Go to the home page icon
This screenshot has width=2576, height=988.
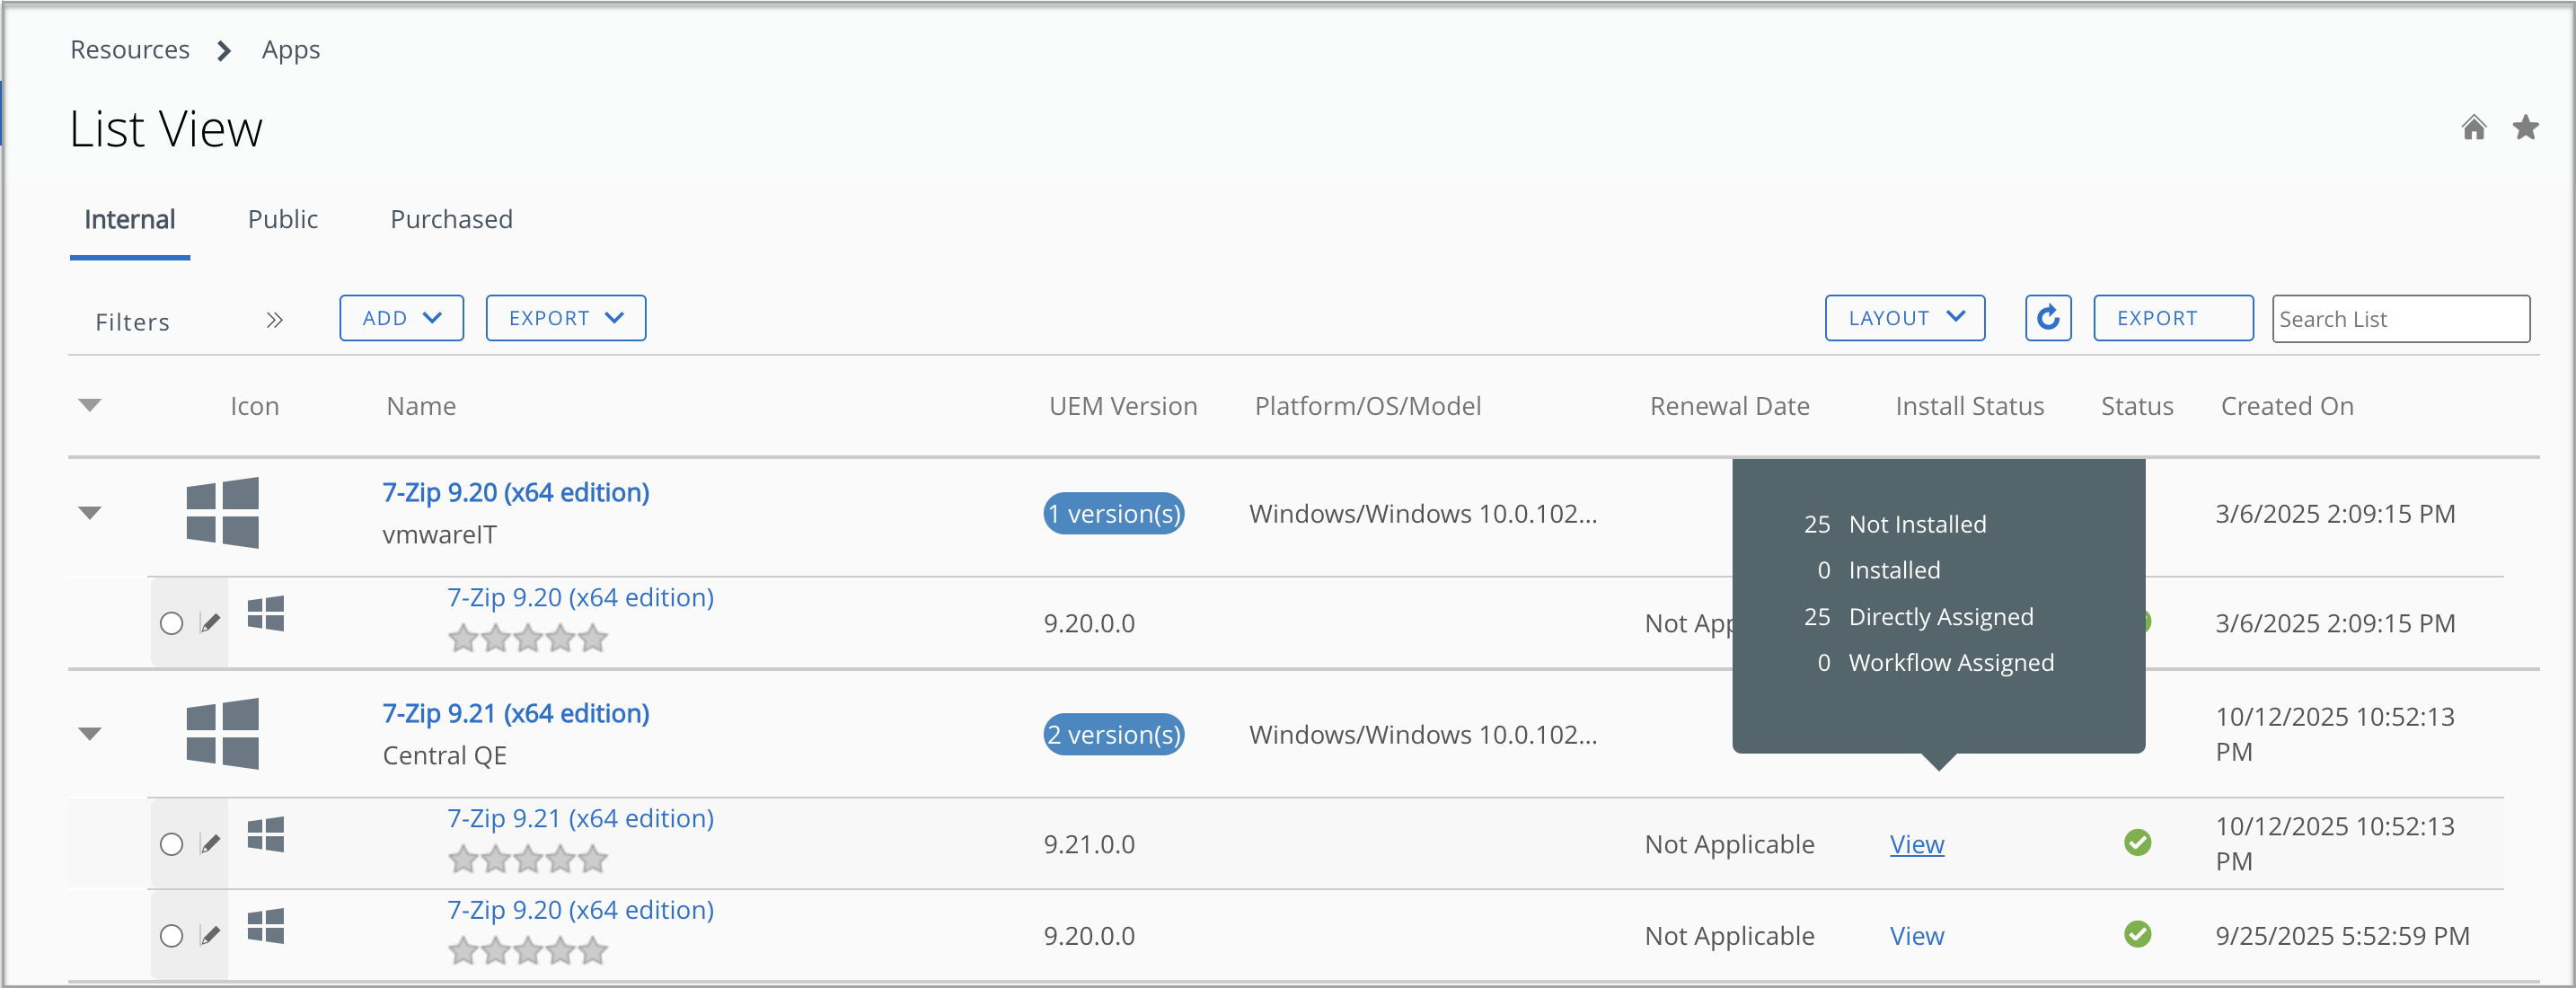[x=2474, y=128]
